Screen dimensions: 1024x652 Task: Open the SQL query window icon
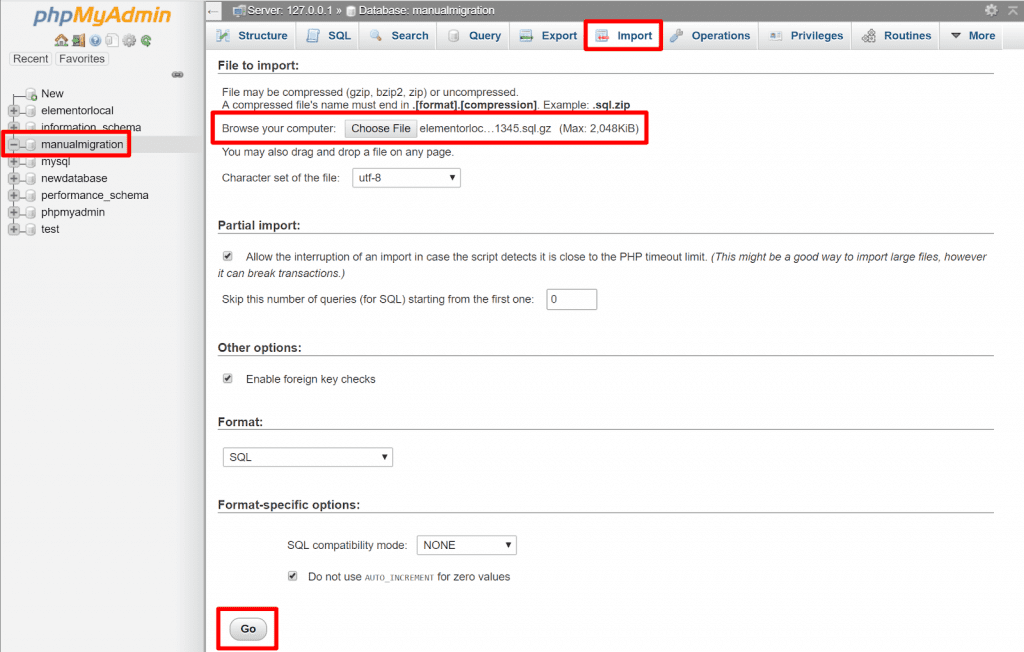112,40
